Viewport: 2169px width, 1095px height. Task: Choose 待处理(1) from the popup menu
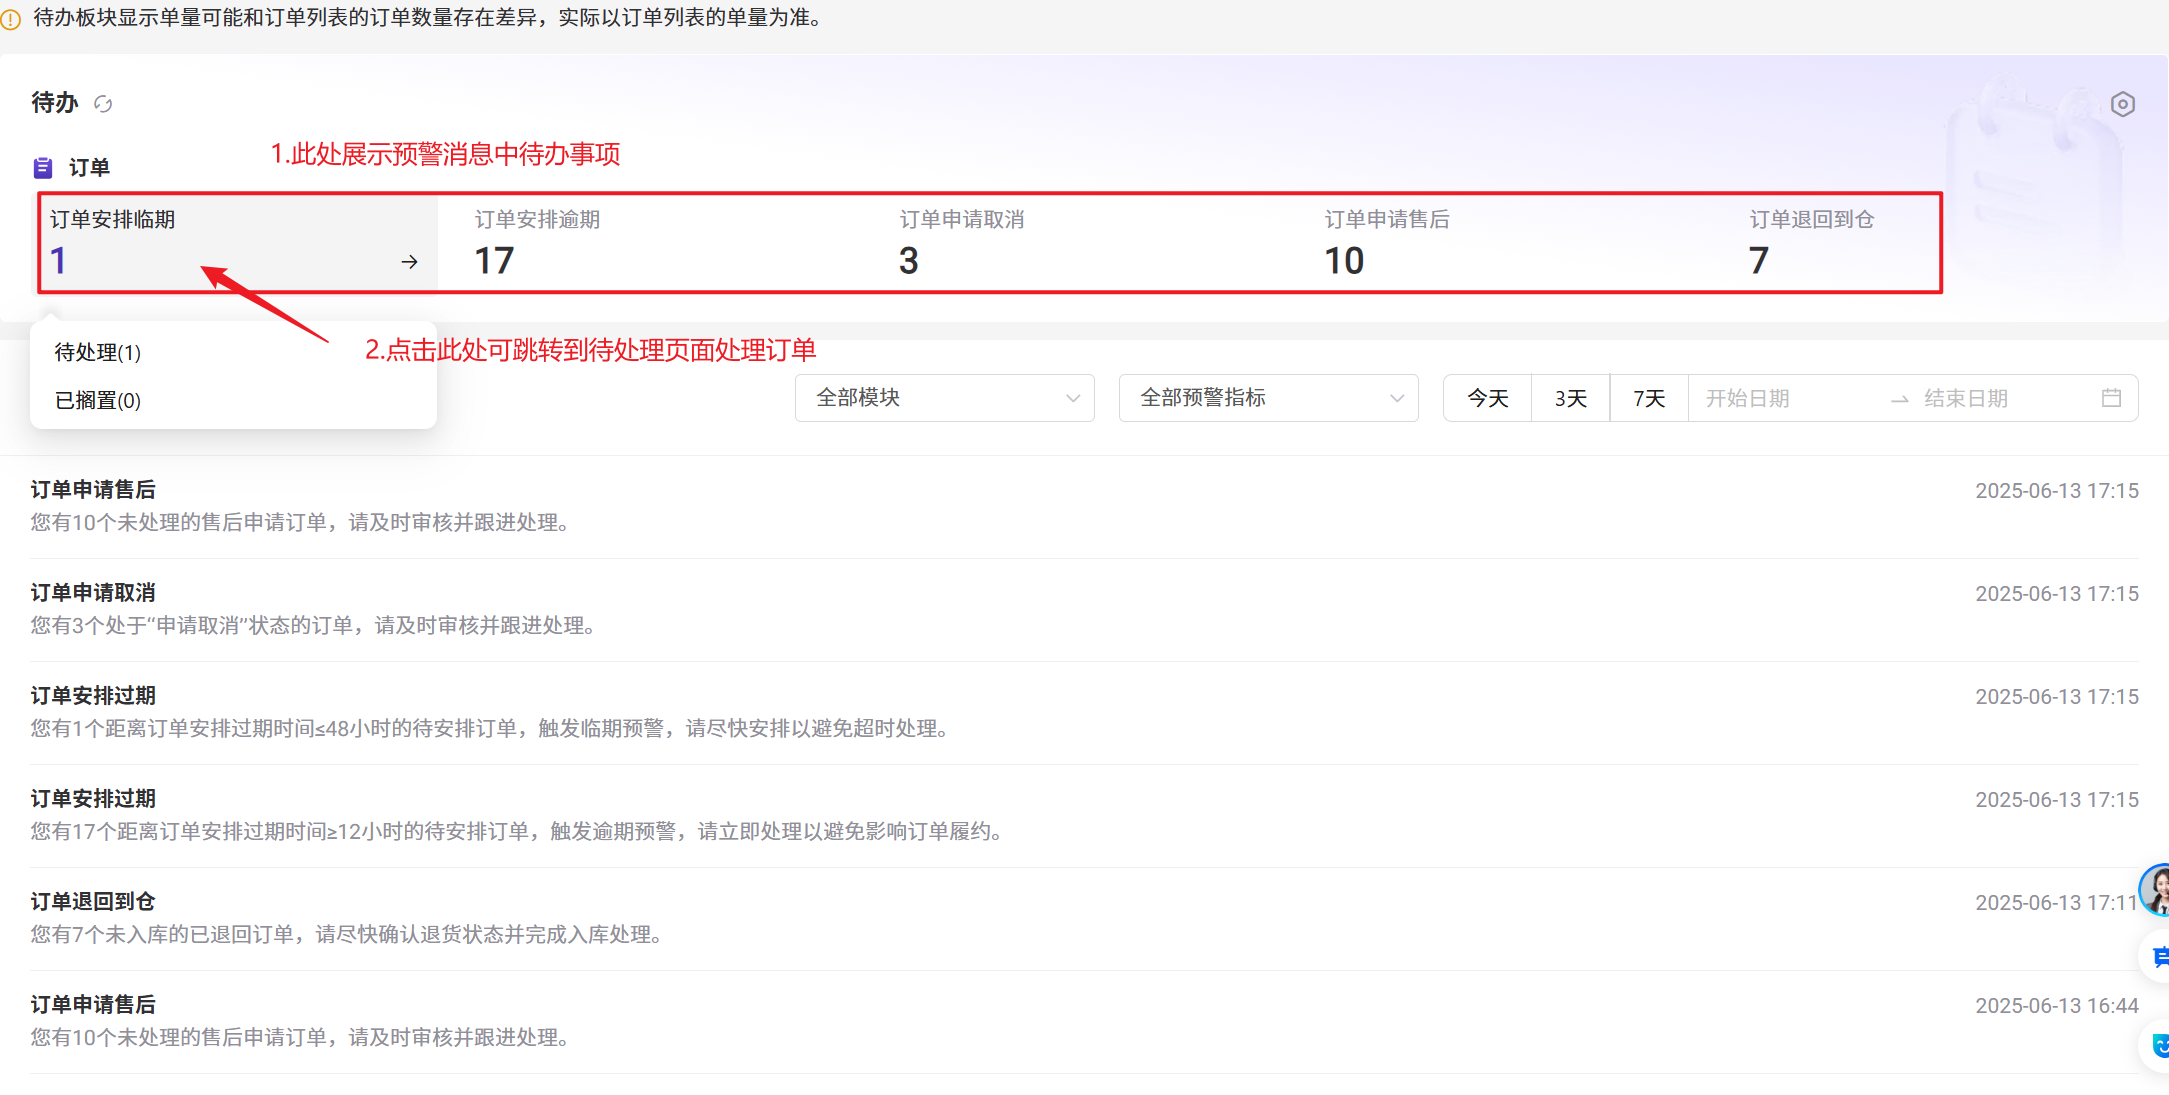(x=98, y=352)
